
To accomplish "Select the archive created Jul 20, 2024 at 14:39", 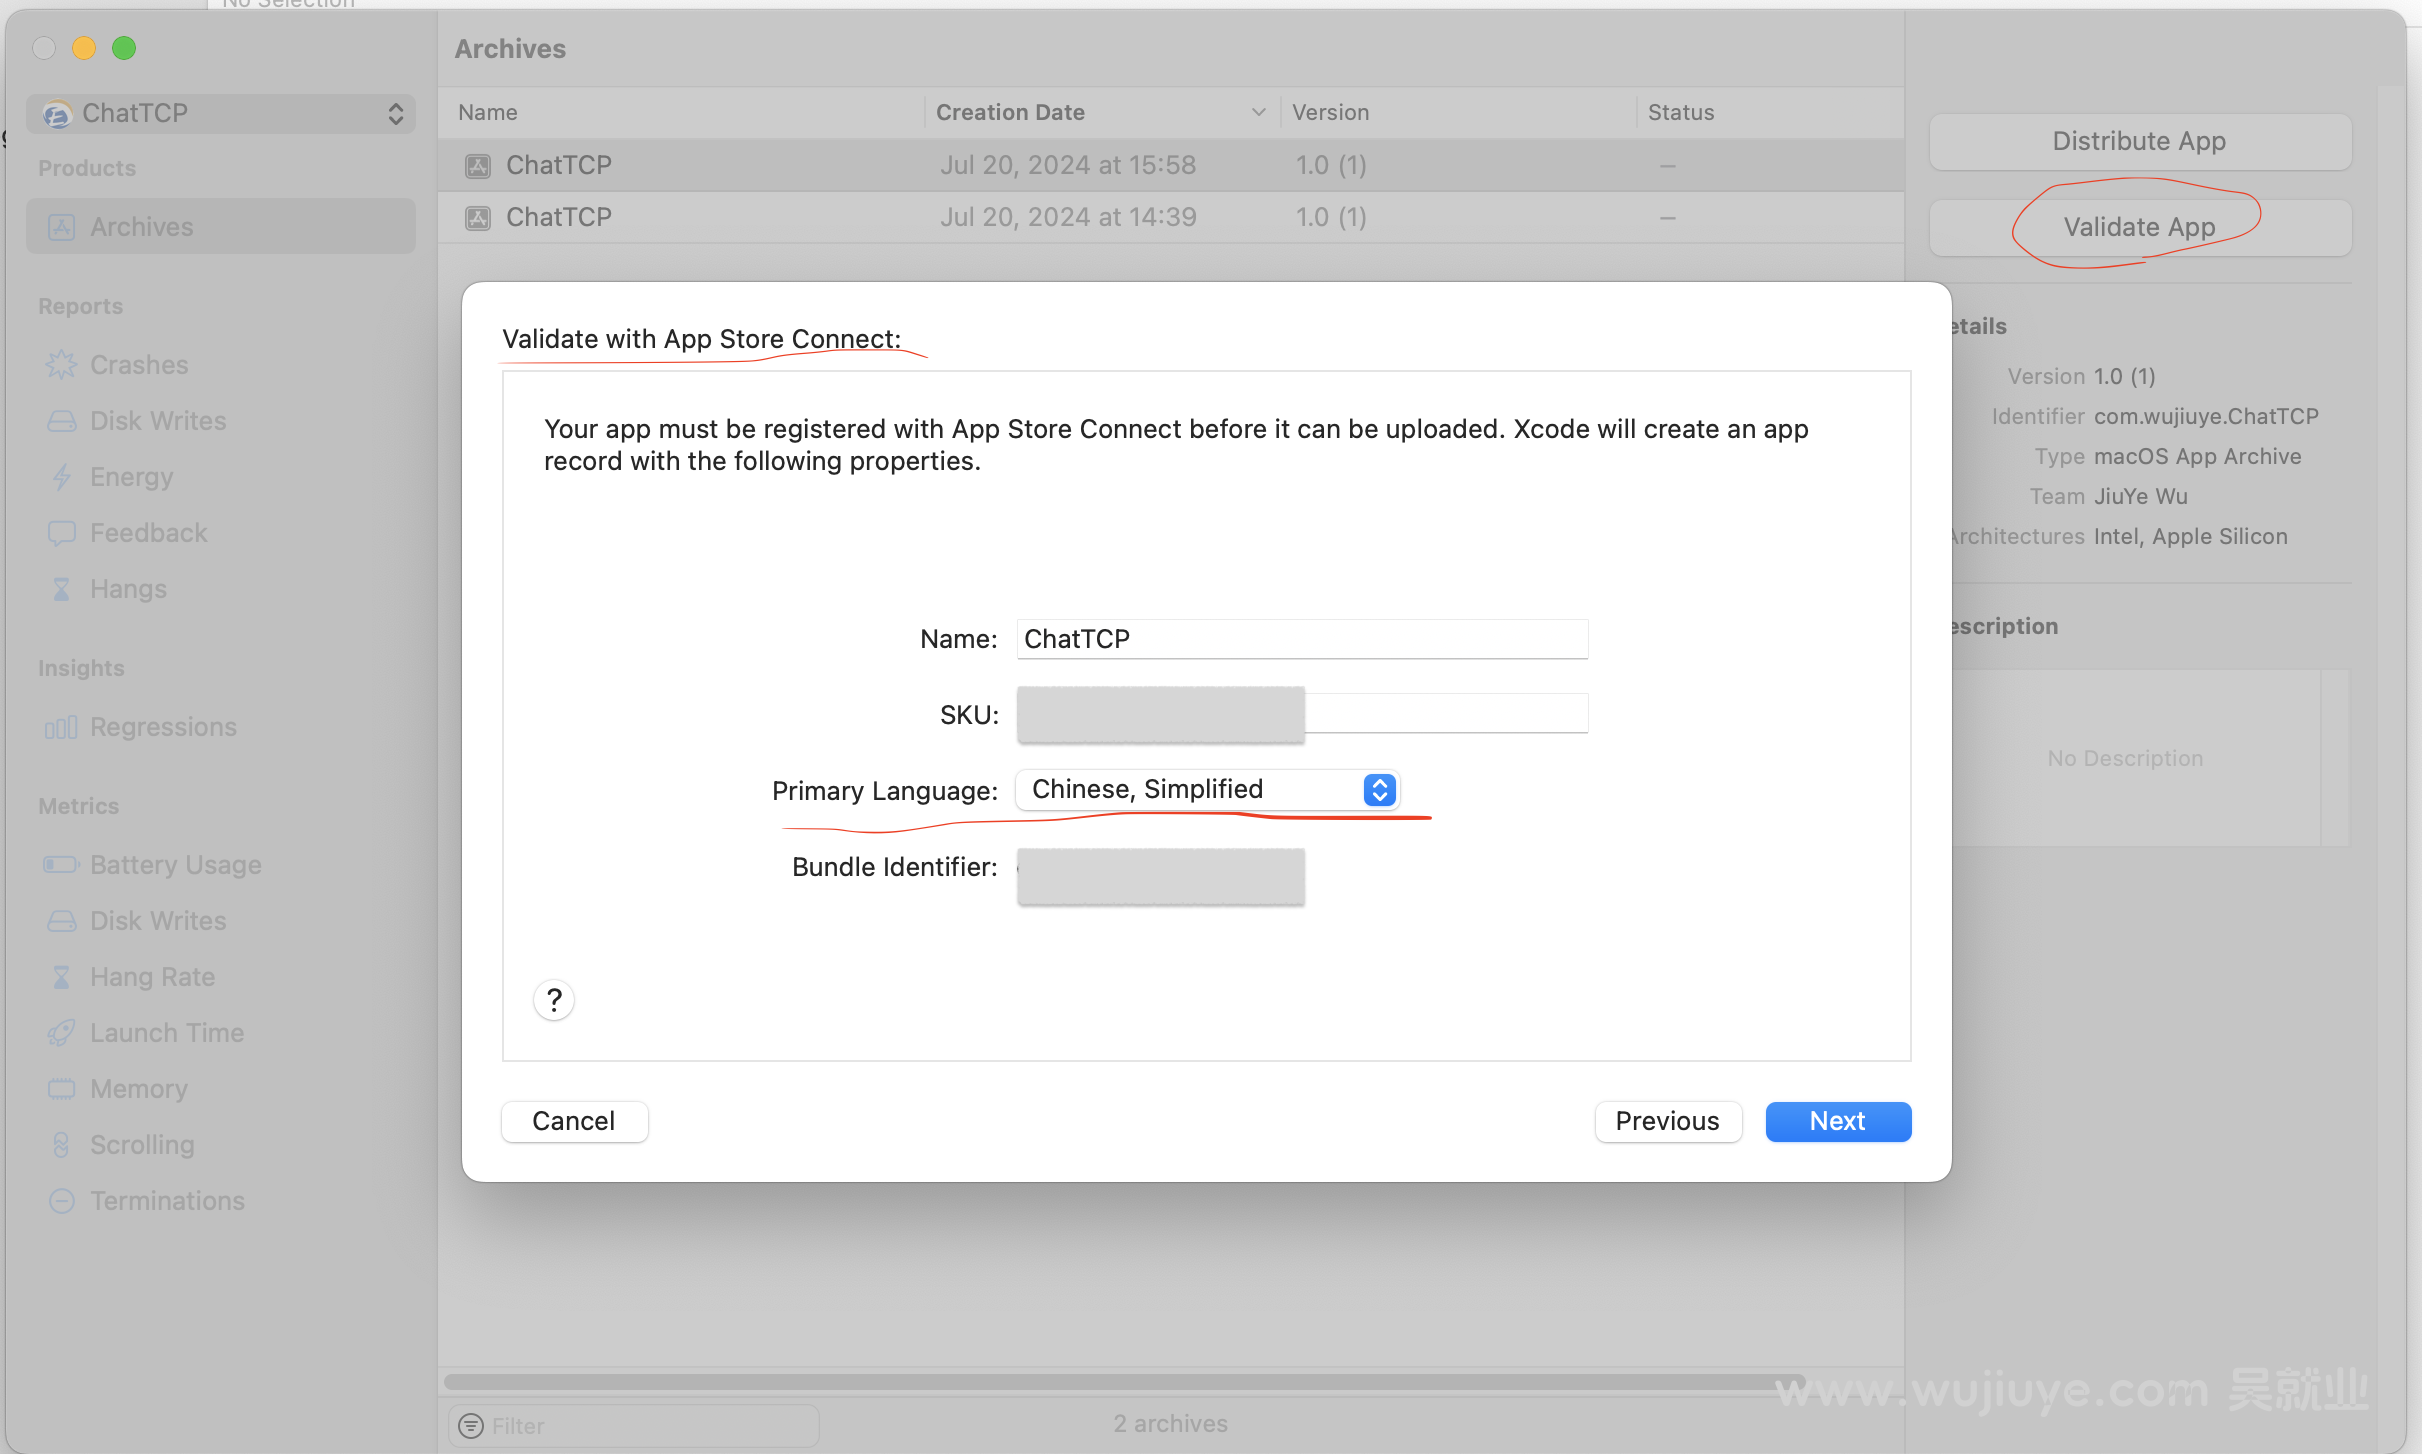I will coord(1171,218).
